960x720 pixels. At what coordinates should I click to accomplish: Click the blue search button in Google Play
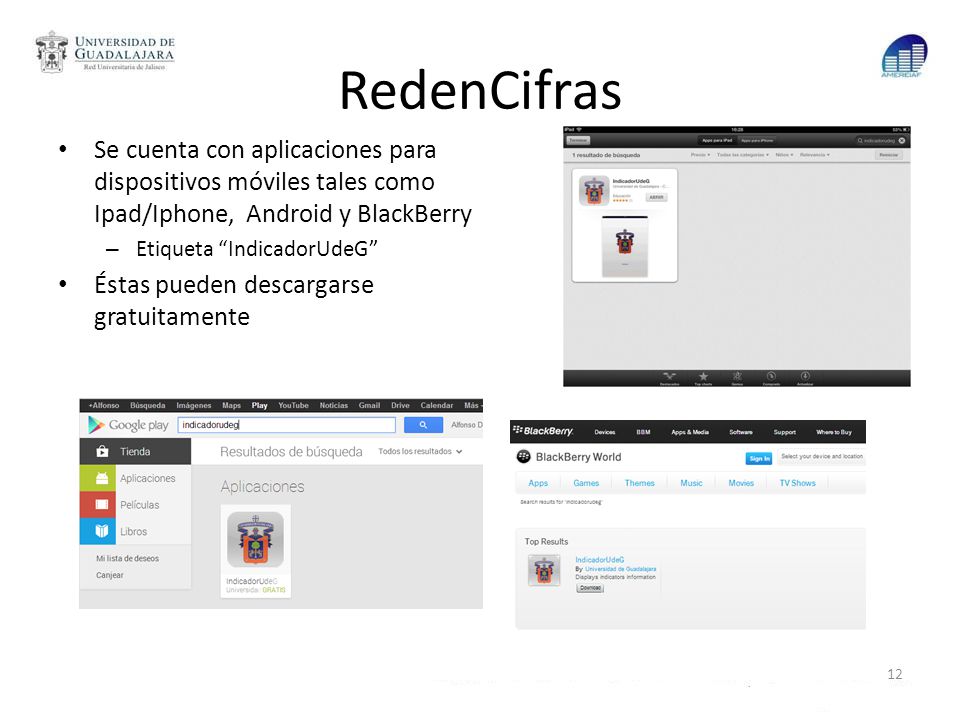click(x=423, y=425)
